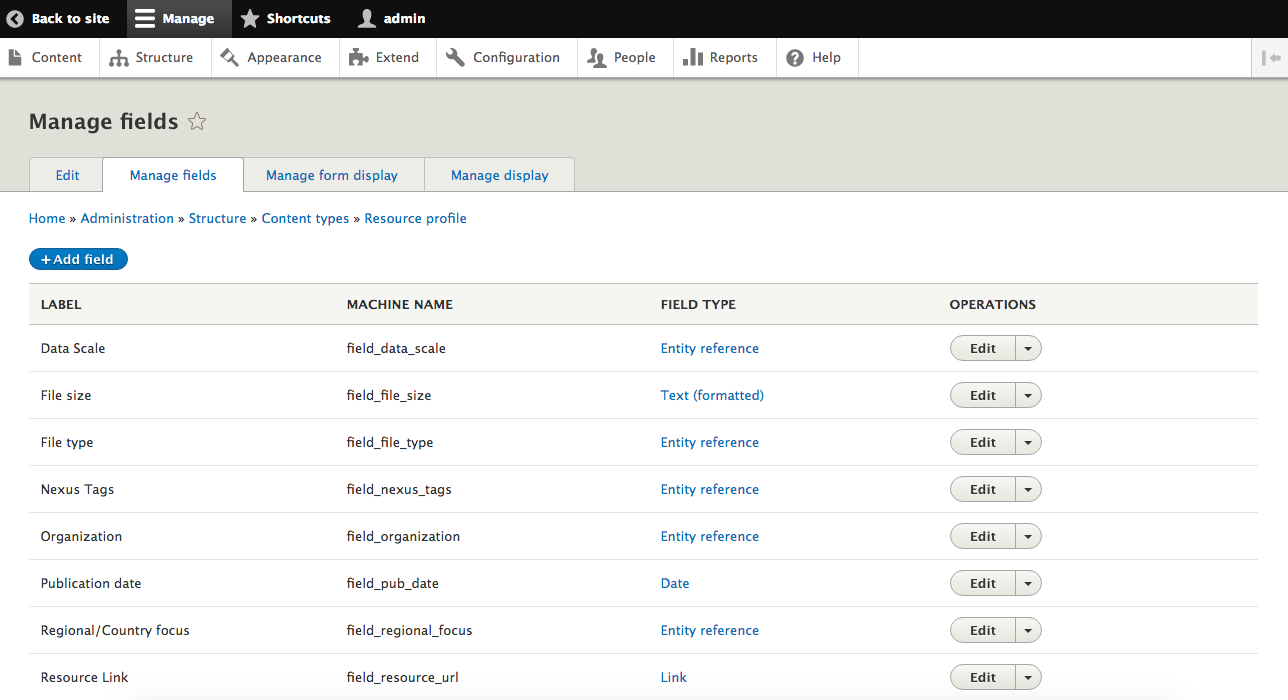The width and height of the screenshot is (1288, 700).
Task: Open the Reports menu
Action: [720, 58]
